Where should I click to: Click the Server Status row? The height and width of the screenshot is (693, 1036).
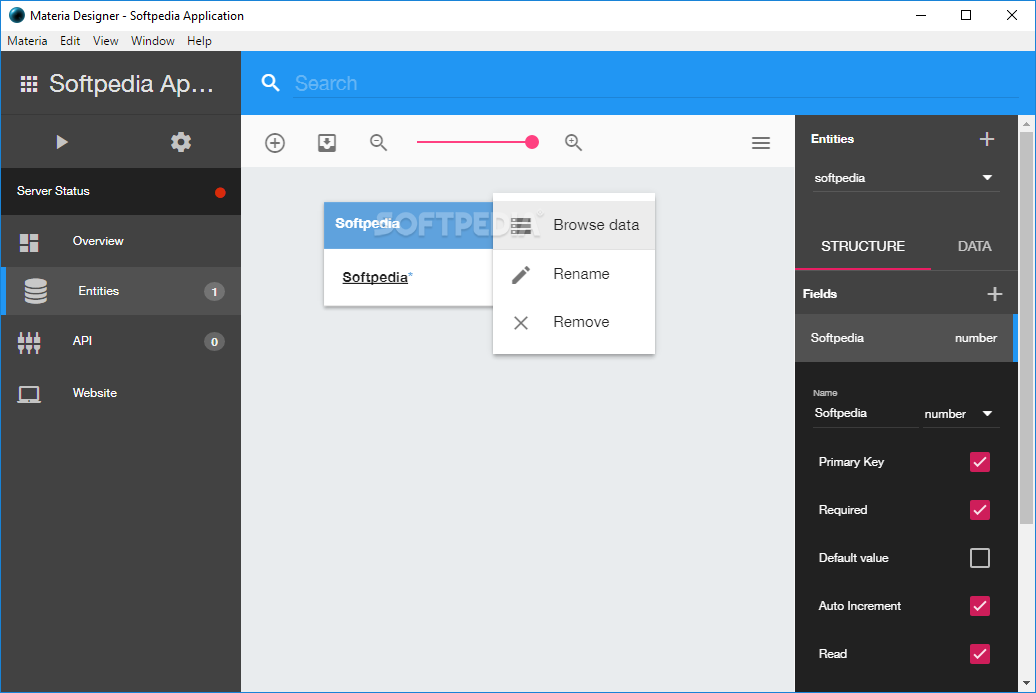pos(121,191)
